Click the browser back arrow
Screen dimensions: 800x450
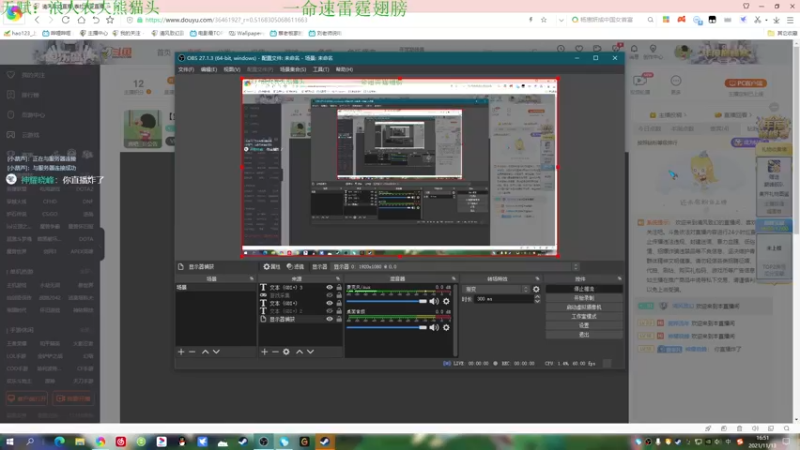37,20
